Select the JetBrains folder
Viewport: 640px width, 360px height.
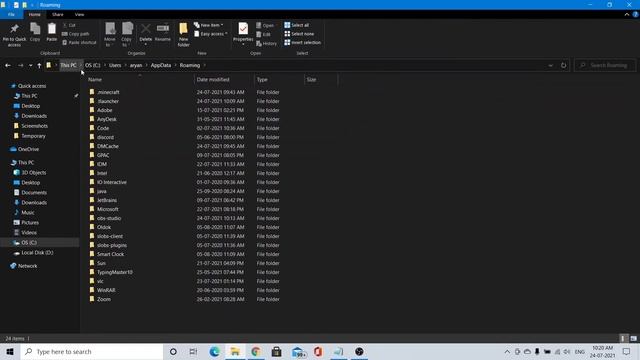click(x=107, y=200)
